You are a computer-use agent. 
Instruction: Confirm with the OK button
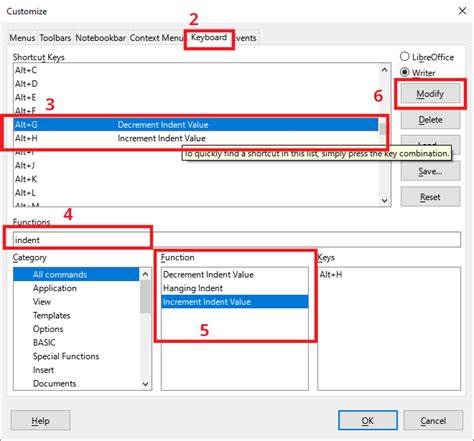click(368, 421)
